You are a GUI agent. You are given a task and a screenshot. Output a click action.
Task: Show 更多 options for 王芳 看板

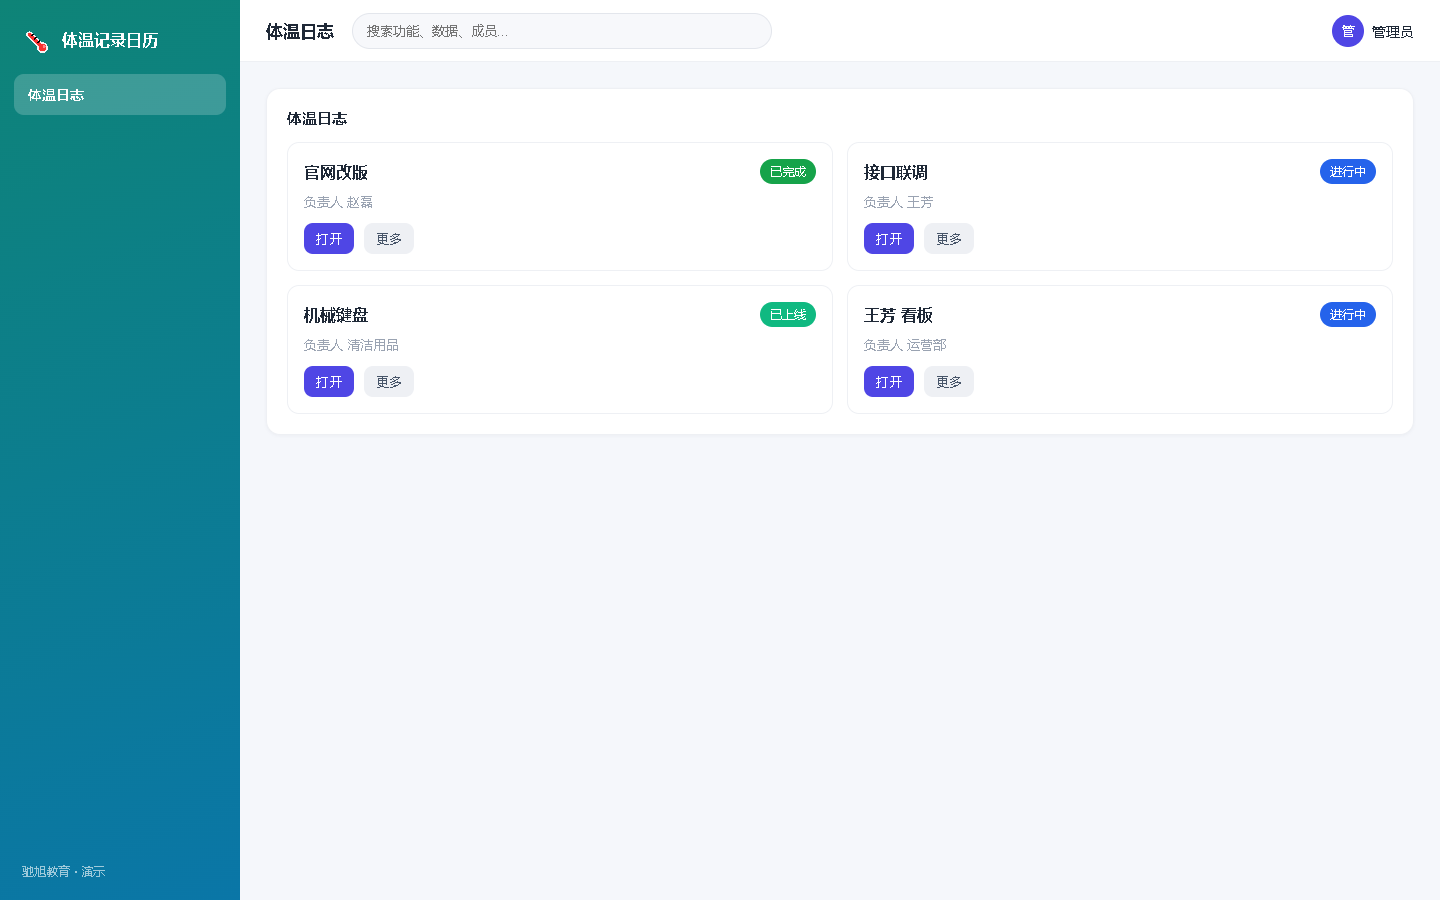tap(949, 382)
